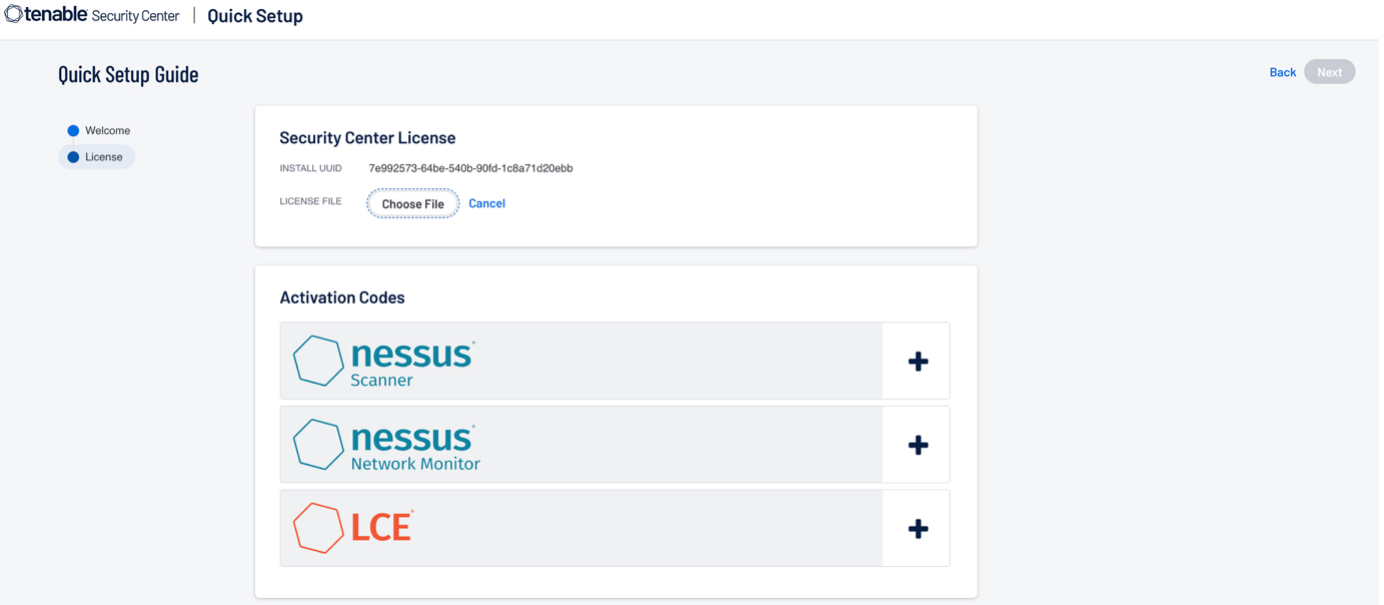Click the Cancel link beside Choose File
1384x605 pixels.
pos(487,204)
